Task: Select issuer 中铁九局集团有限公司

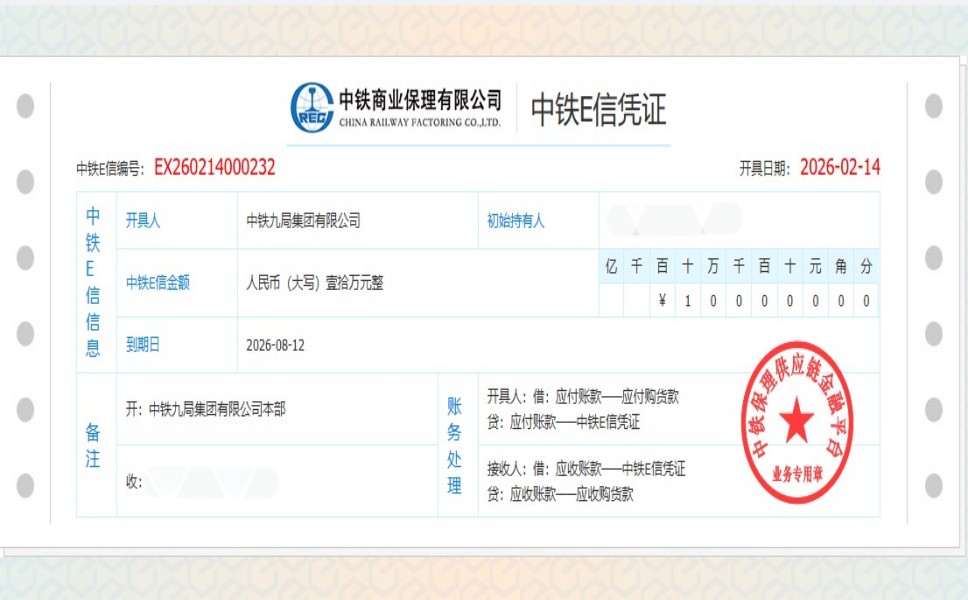Action: point(303,220)
